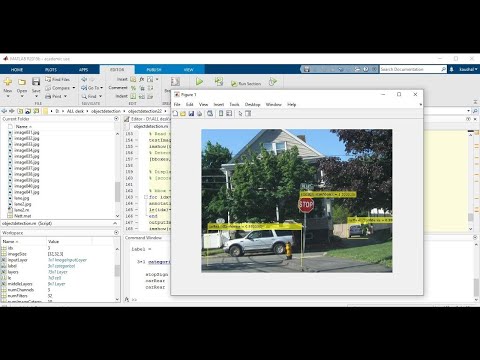
Task: Click the Command Window prompt
Action: tap(134, 300)
